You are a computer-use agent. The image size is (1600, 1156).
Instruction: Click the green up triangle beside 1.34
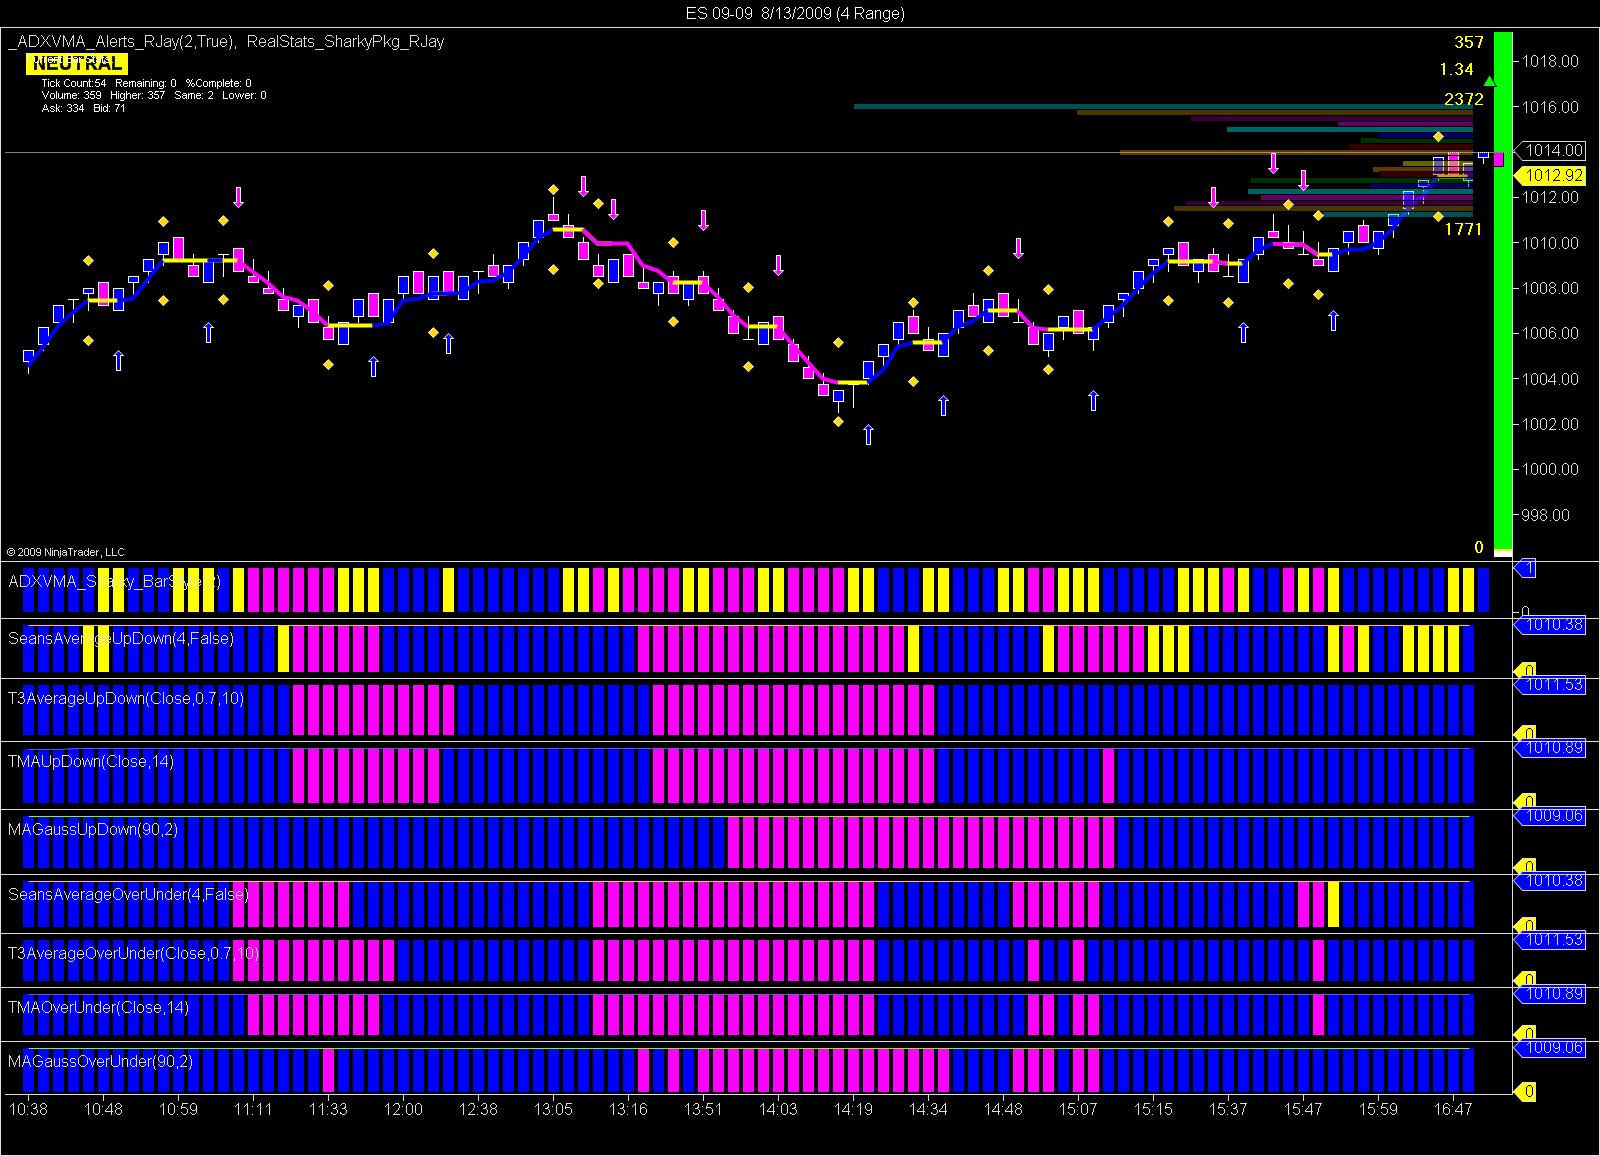(1490, 81)
